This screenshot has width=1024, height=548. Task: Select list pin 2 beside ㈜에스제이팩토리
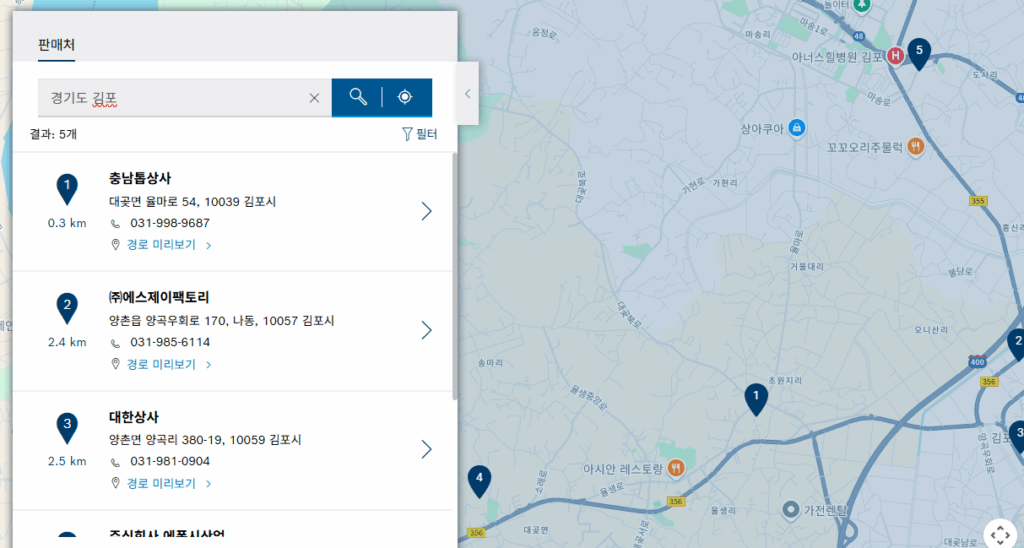[x=67, y=308]
